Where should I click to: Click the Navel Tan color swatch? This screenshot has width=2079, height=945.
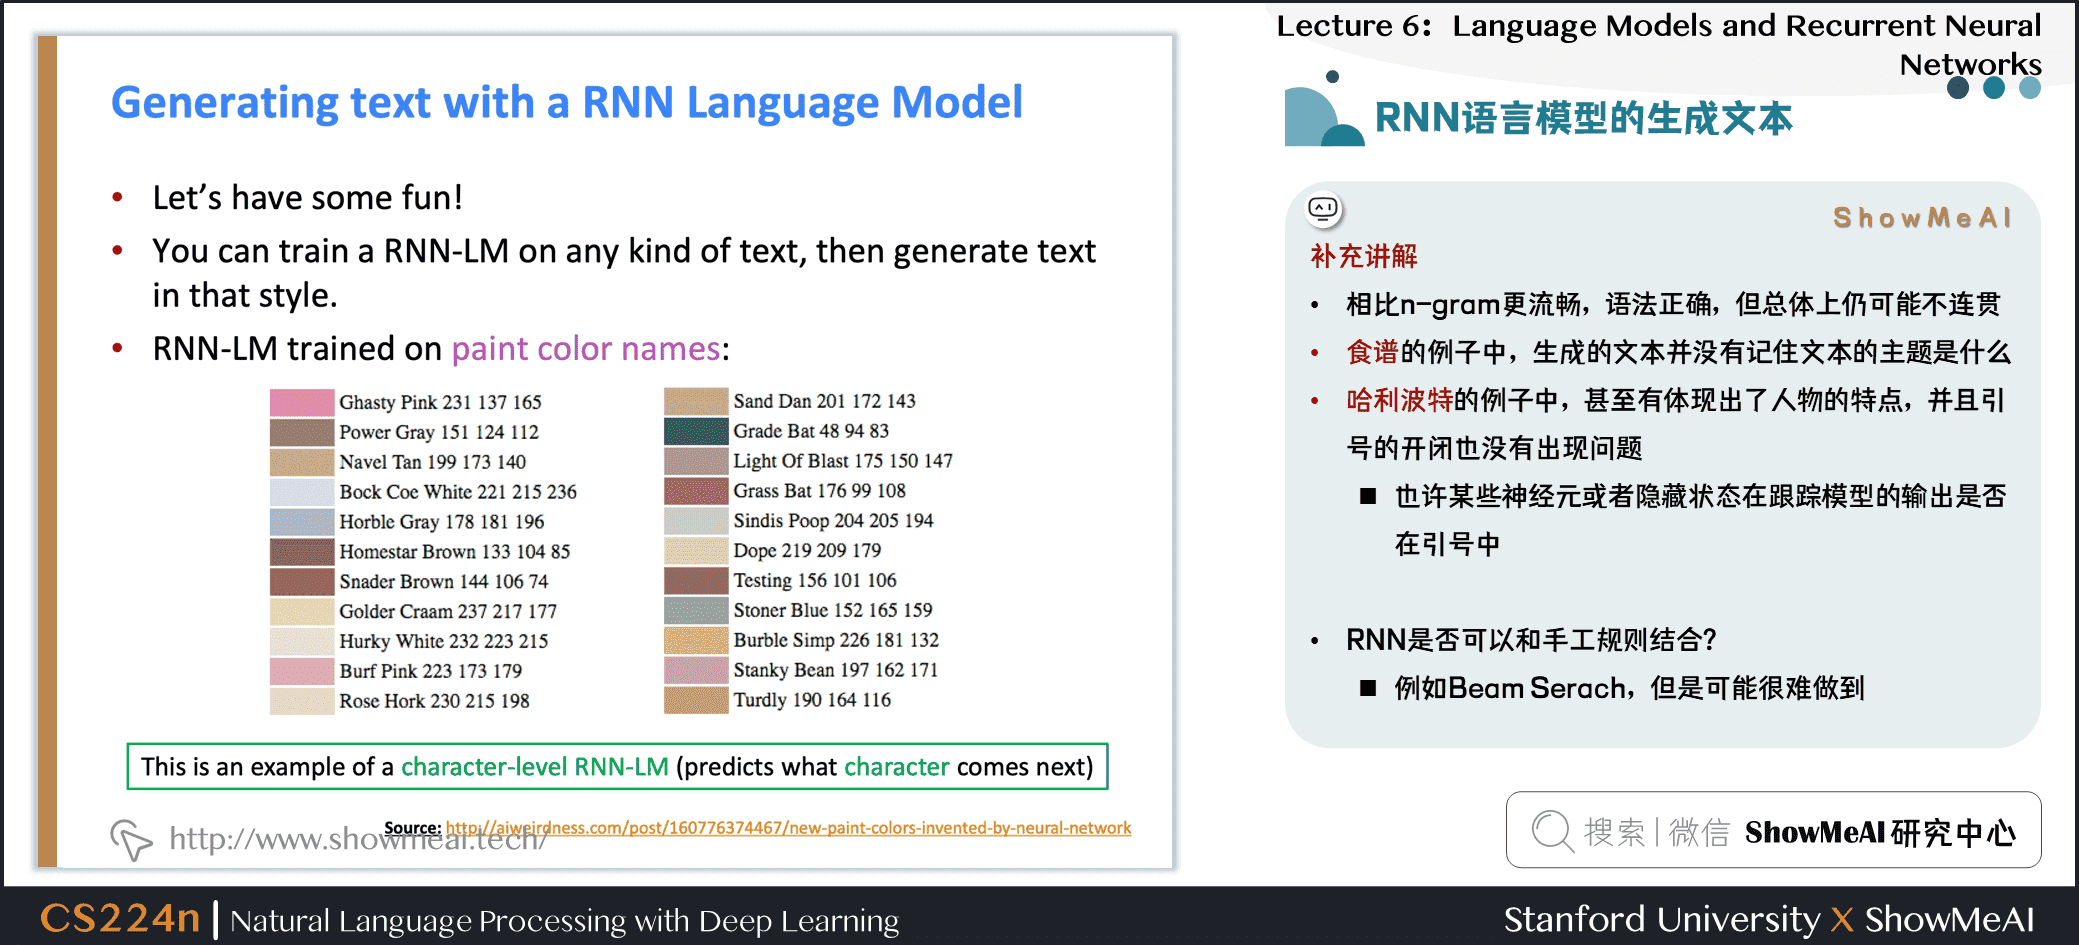point(302,462)
